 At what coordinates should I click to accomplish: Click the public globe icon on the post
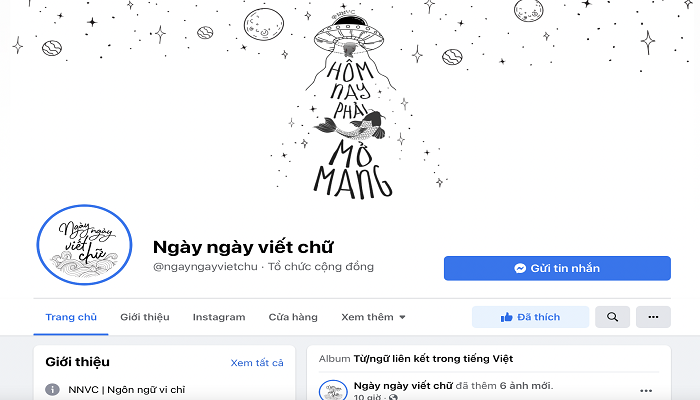tap(392, 397)
